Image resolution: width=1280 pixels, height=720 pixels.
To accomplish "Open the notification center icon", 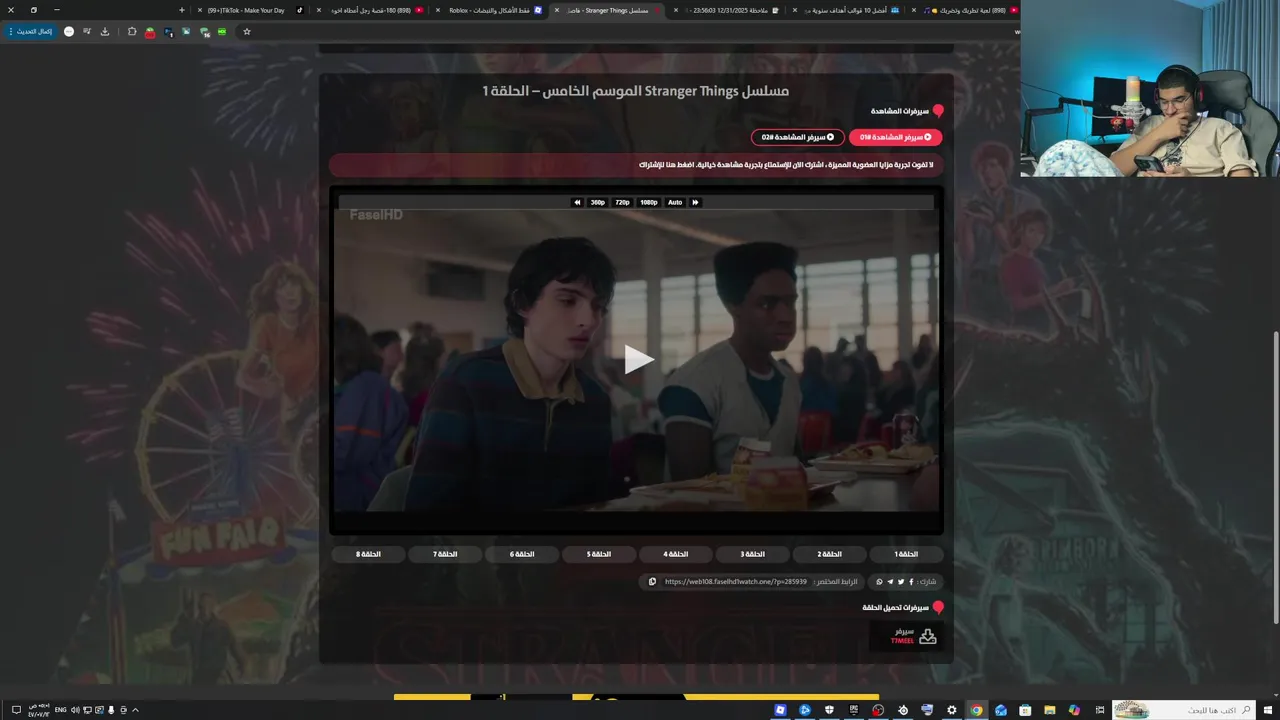I will [x=16, y=710].
